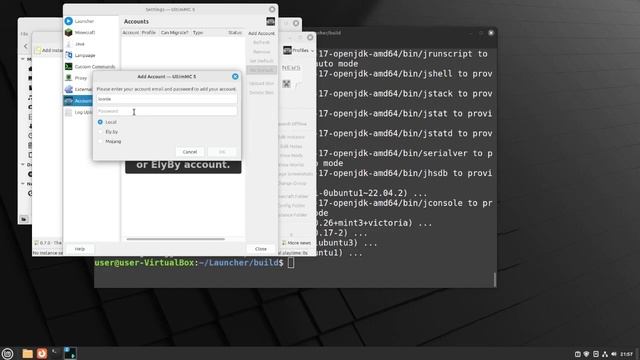
Task: Open the Linux Mint start menu
Action: (7, 353)
